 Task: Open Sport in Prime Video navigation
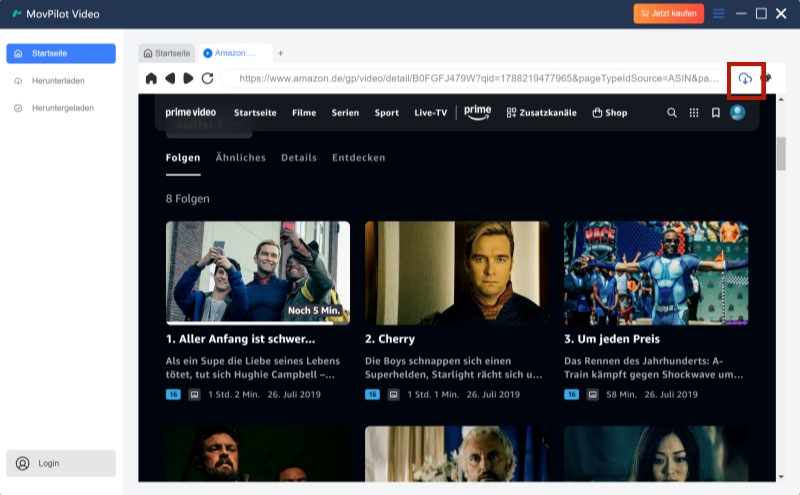387,113
